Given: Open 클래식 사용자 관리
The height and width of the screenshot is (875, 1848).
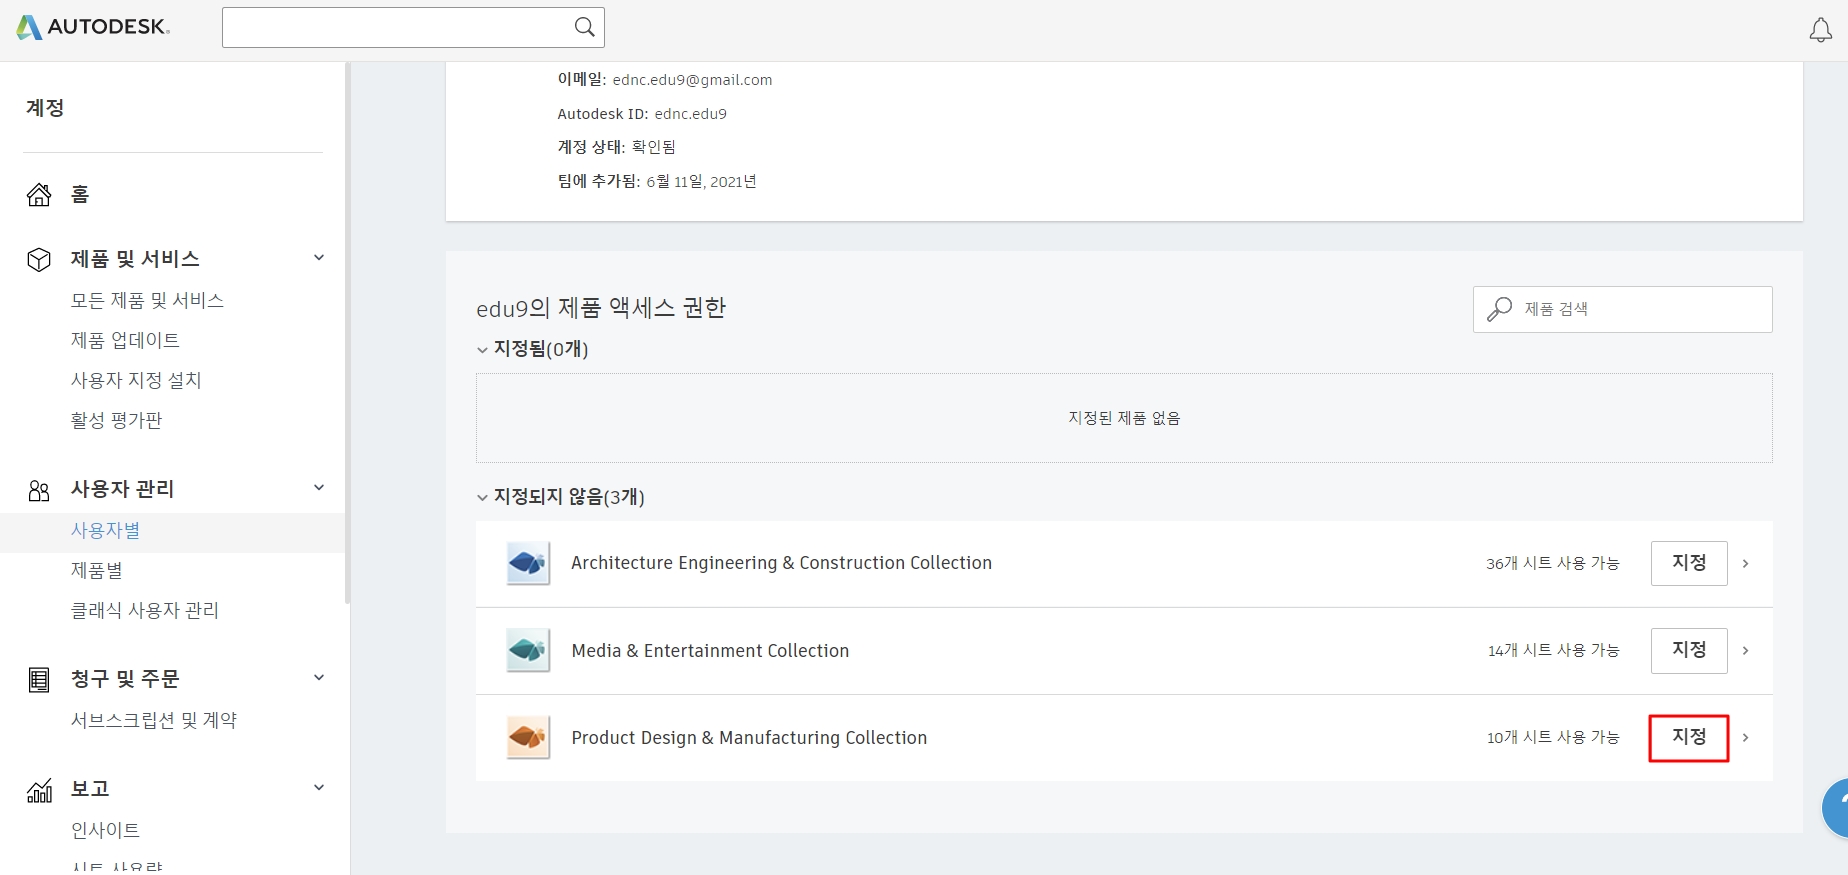Looking at the screenshot, I should 144,610.
